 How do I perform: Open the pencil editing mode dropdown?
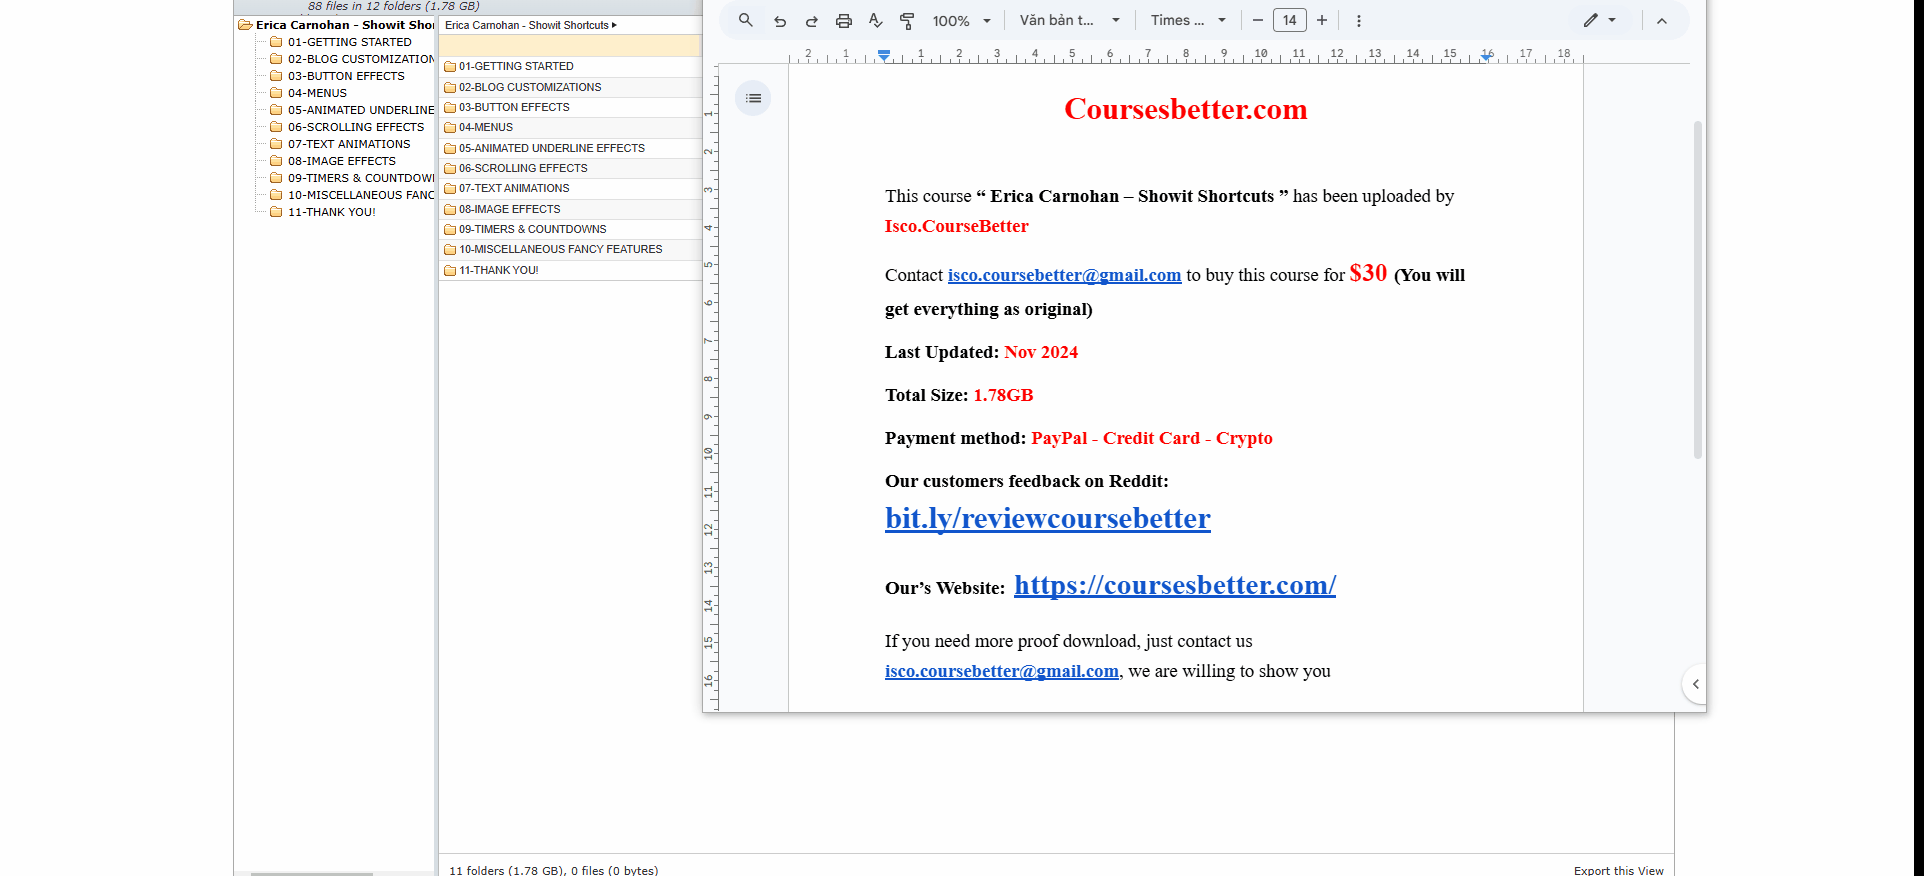coord(1599,21)
